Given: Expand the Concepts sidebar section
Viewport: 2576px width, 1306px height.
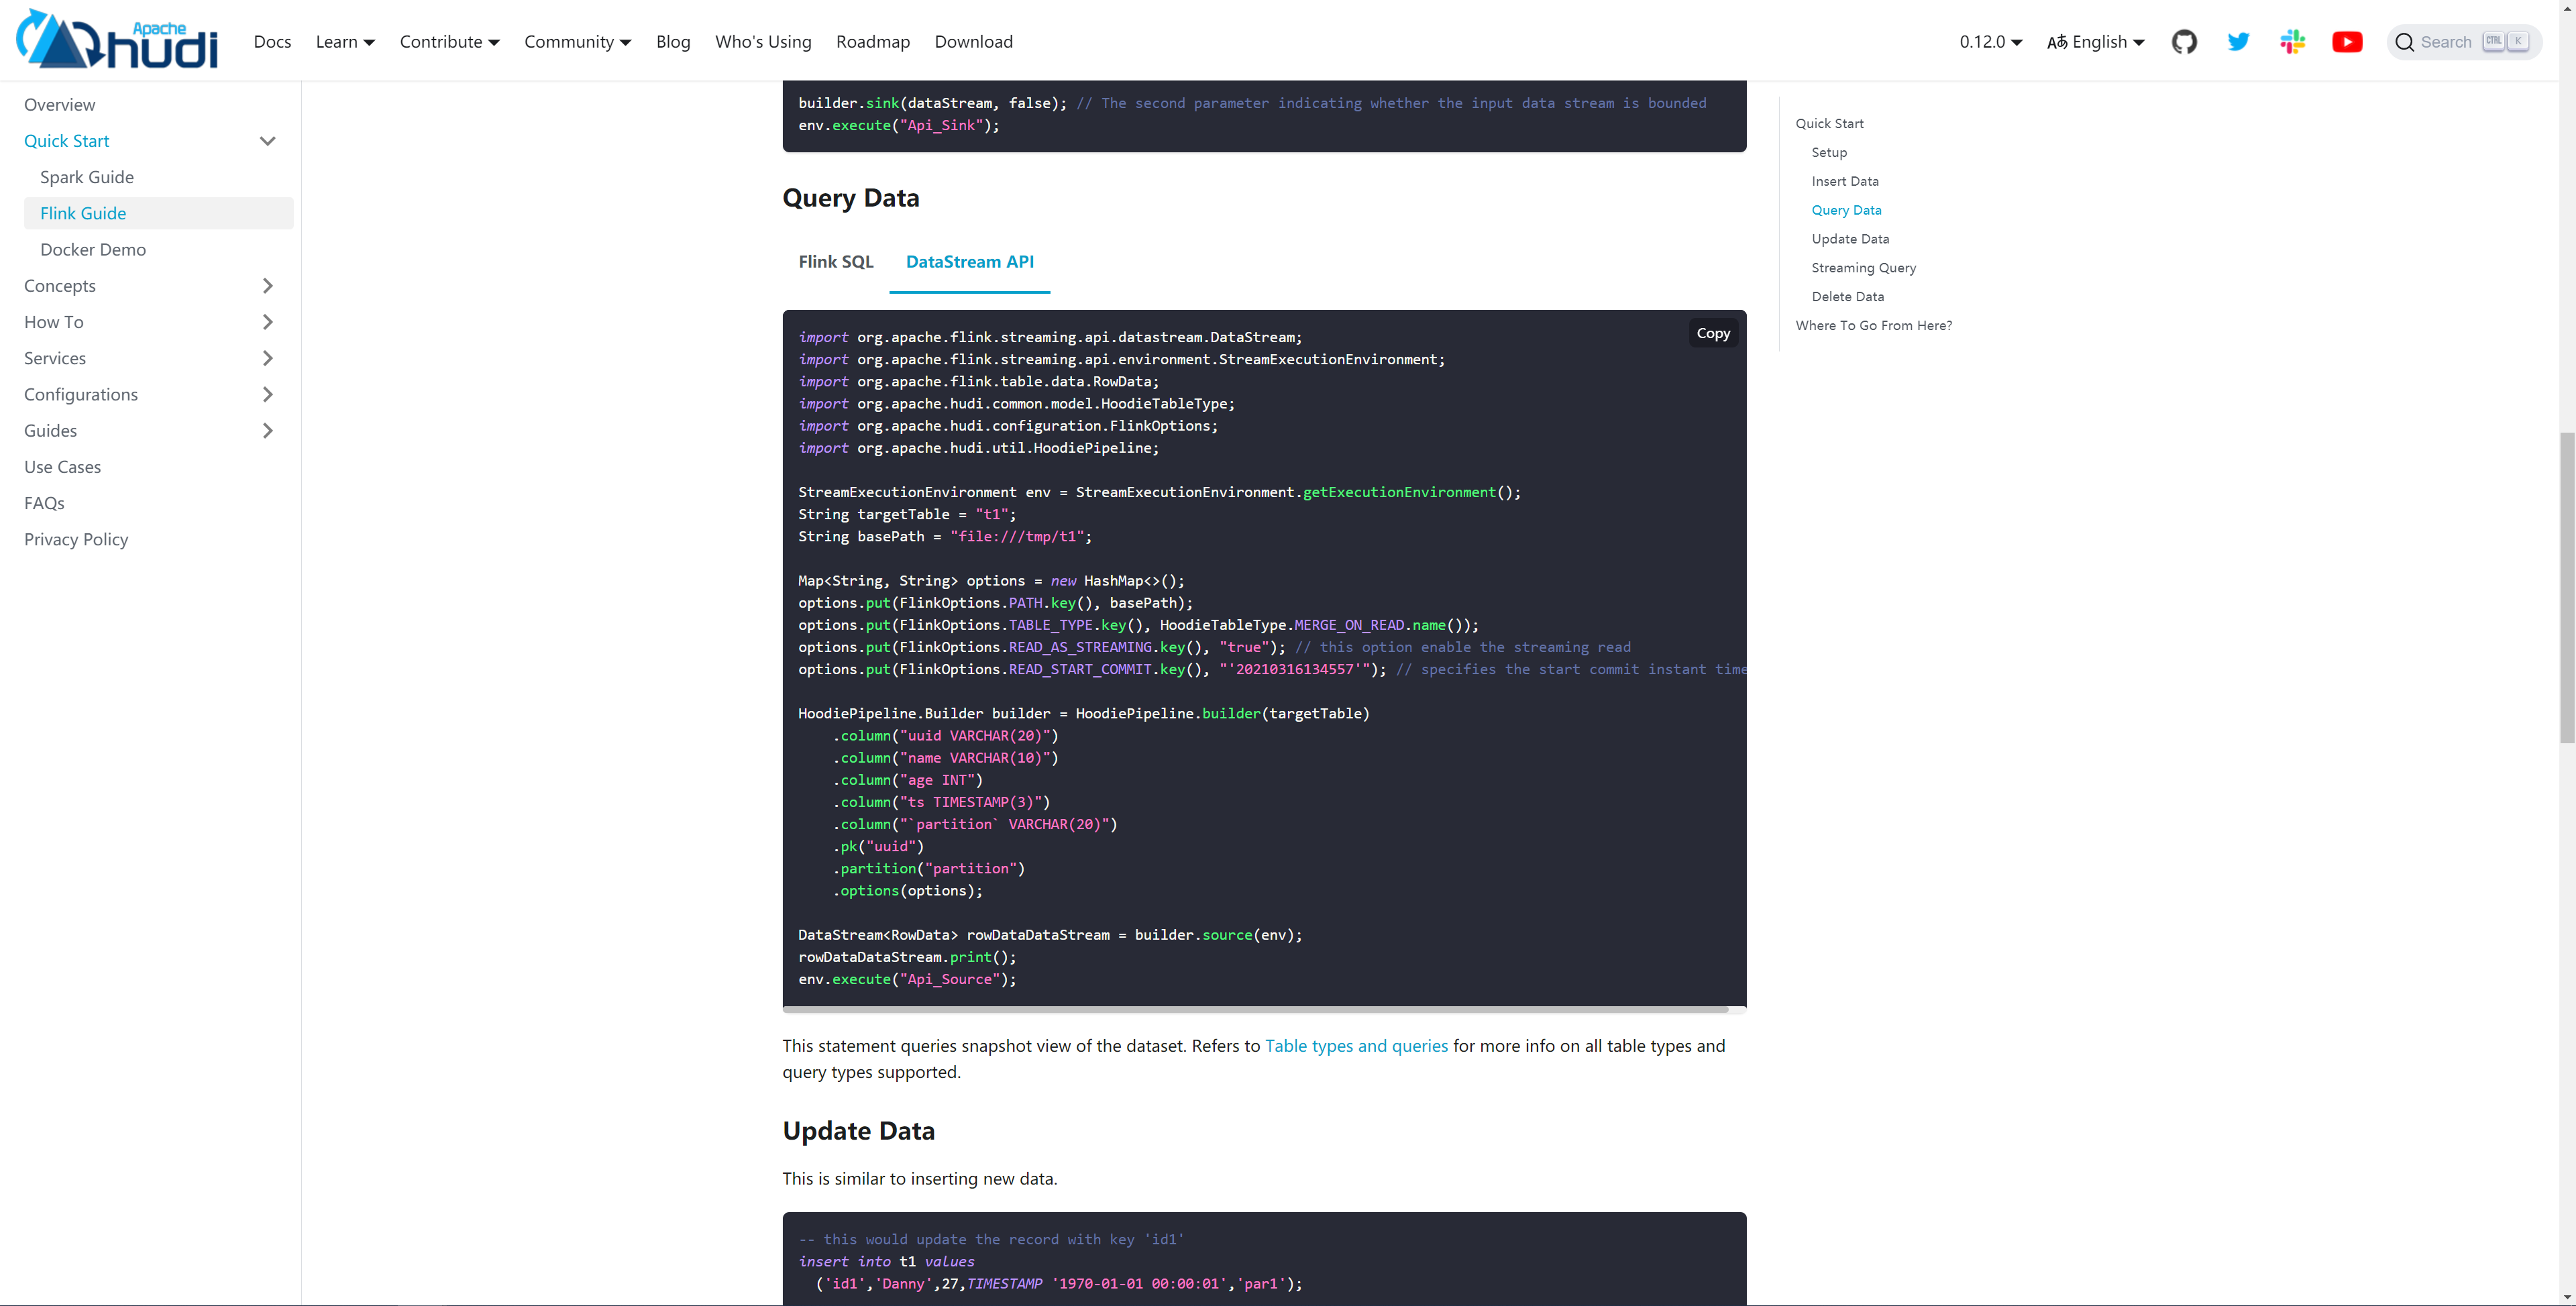Looking at the screenshot, I should (267, 286).
